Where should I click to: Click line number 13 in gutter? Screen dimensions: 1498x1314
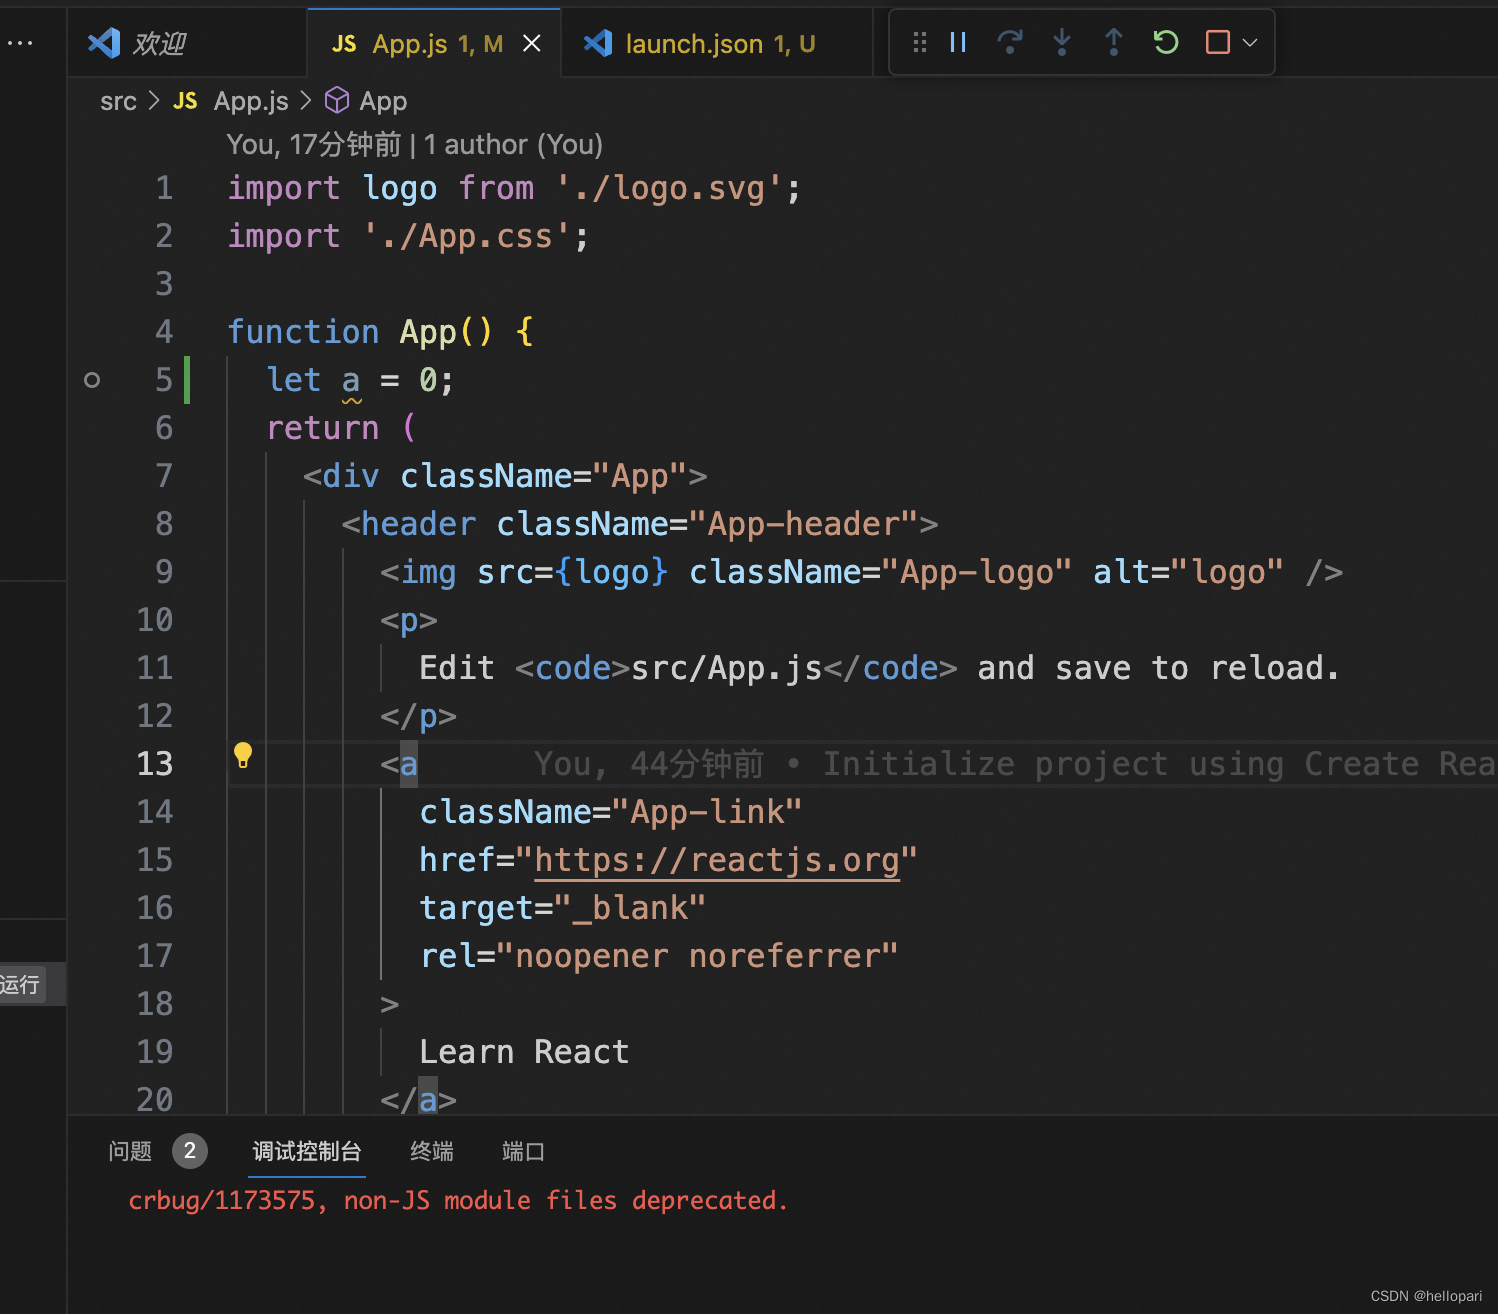click(155, 764)
